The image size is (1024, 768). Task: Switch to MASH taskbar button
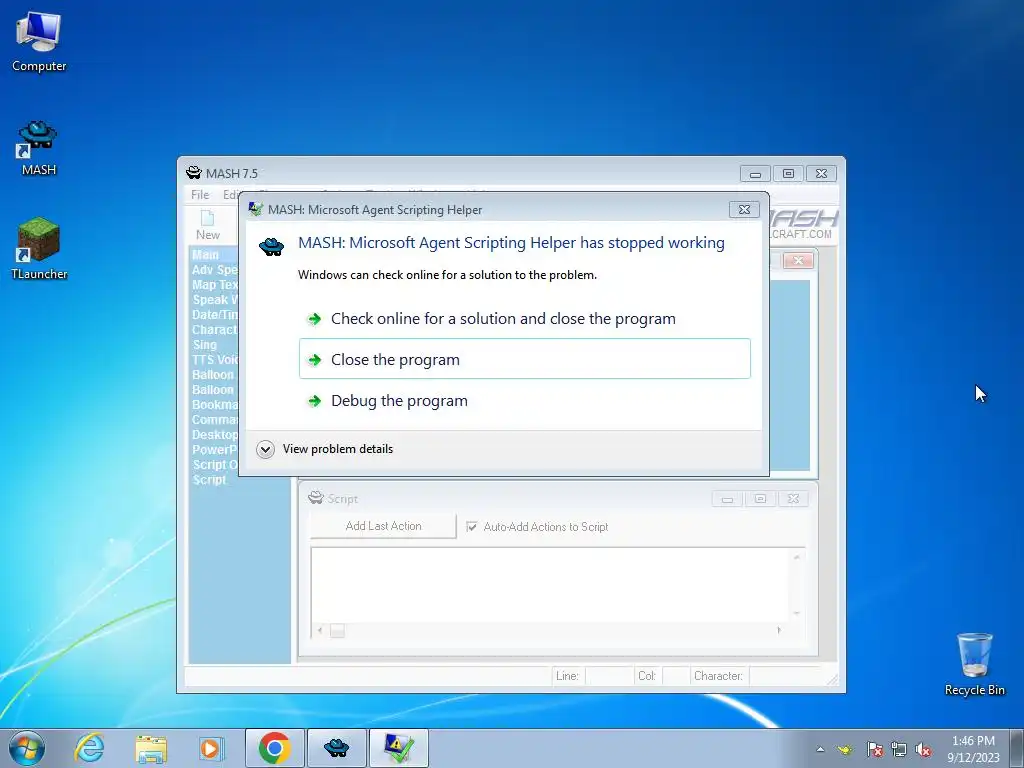tap(336, 748)
